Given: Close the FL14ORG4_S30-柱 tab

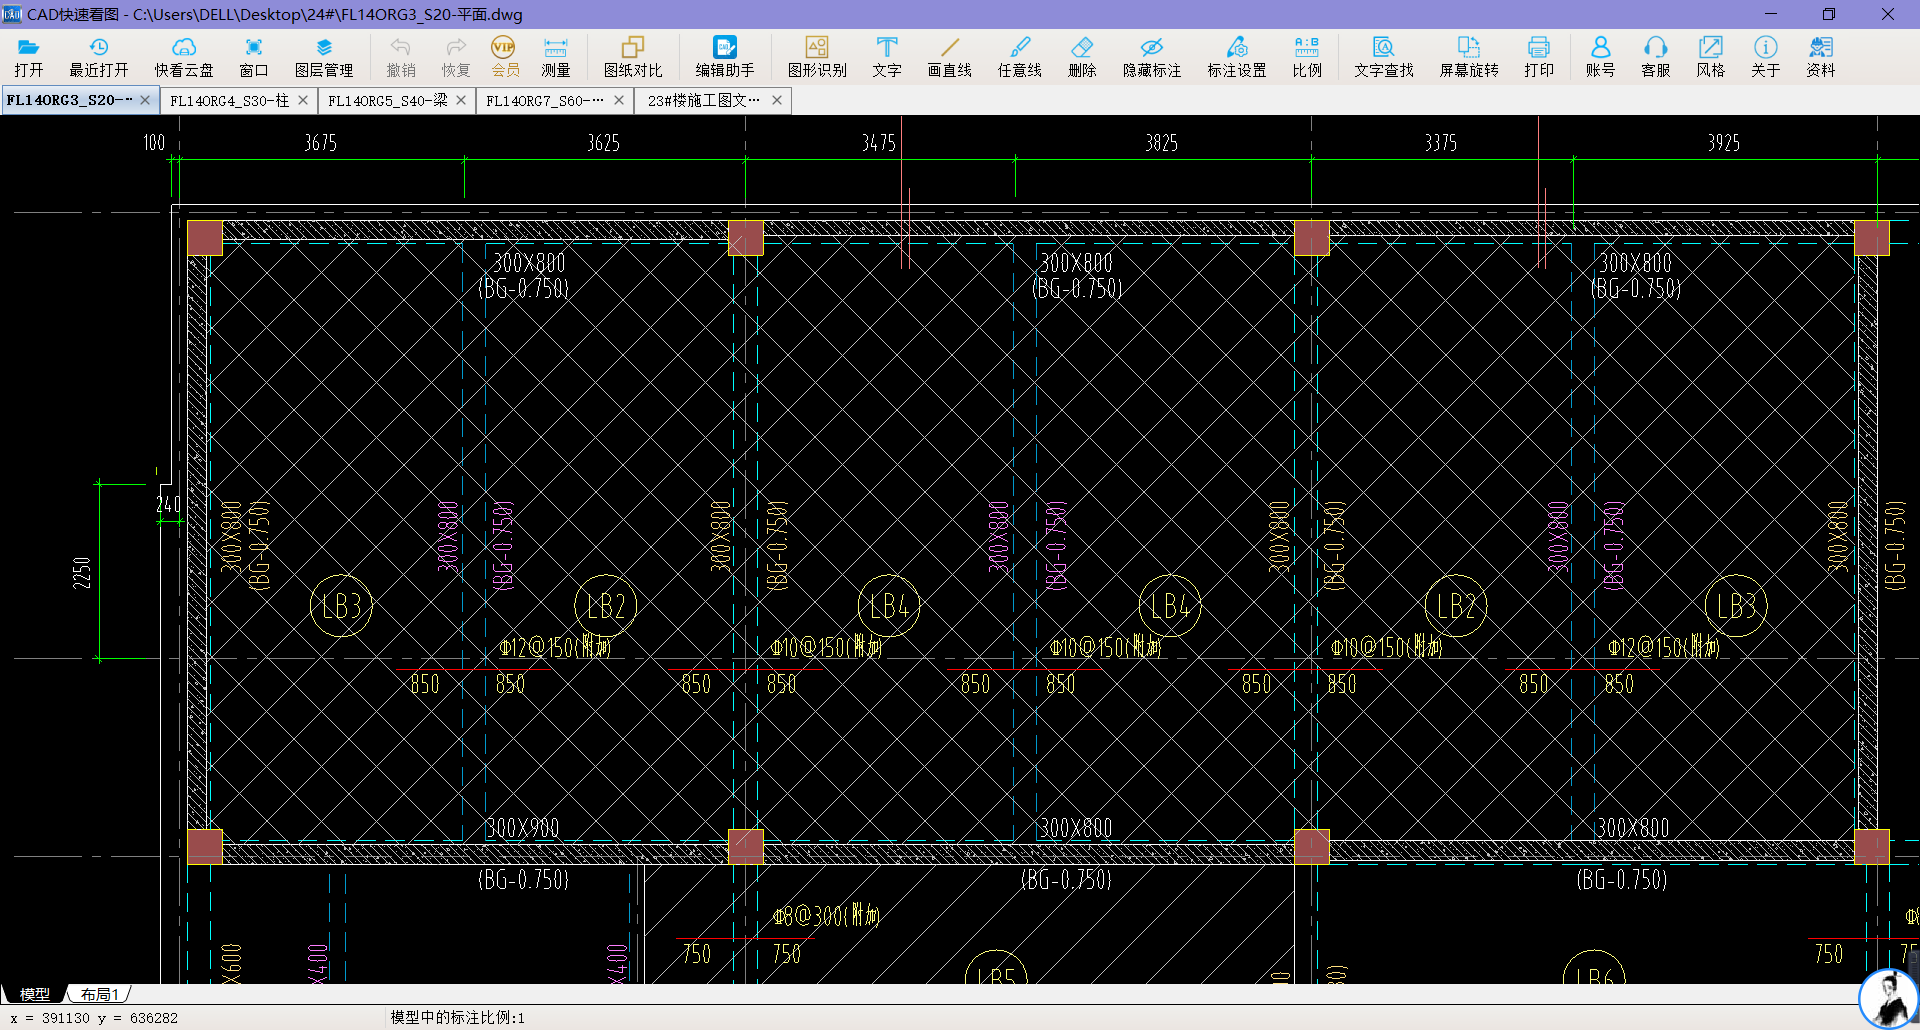Looking at the screenshot, I should [x=303, y=100].
